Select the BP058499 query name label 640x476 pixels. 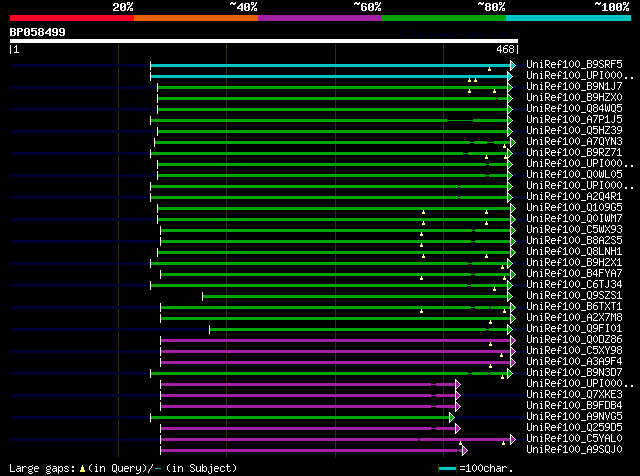pos(38,32)
